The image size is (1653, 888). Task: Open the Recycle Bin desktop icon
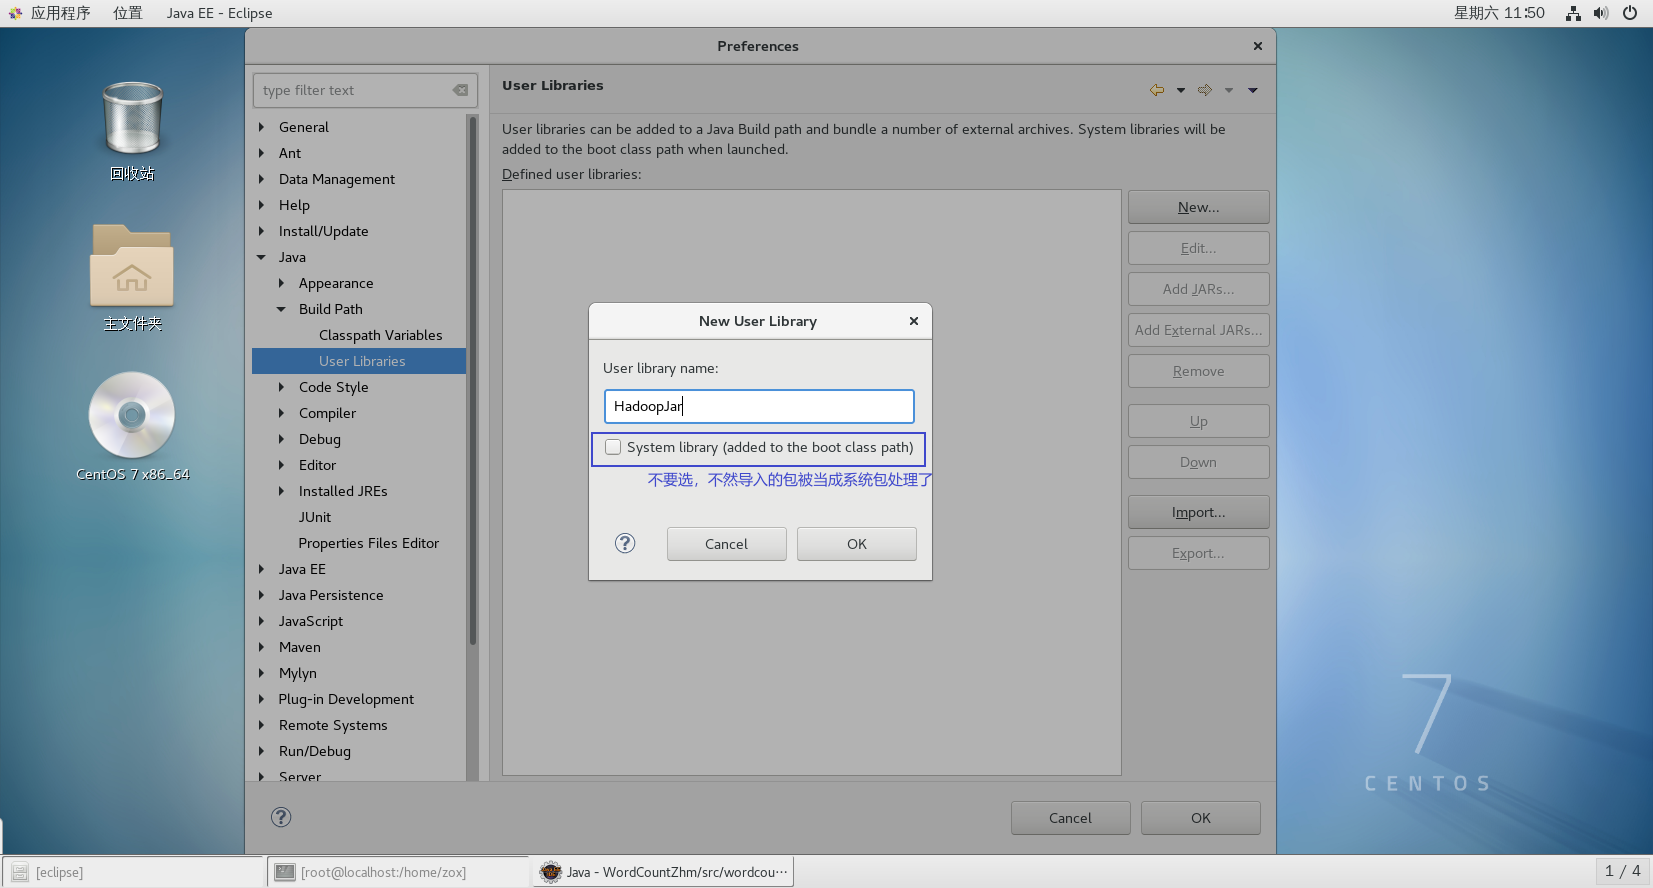coord(132,120)
